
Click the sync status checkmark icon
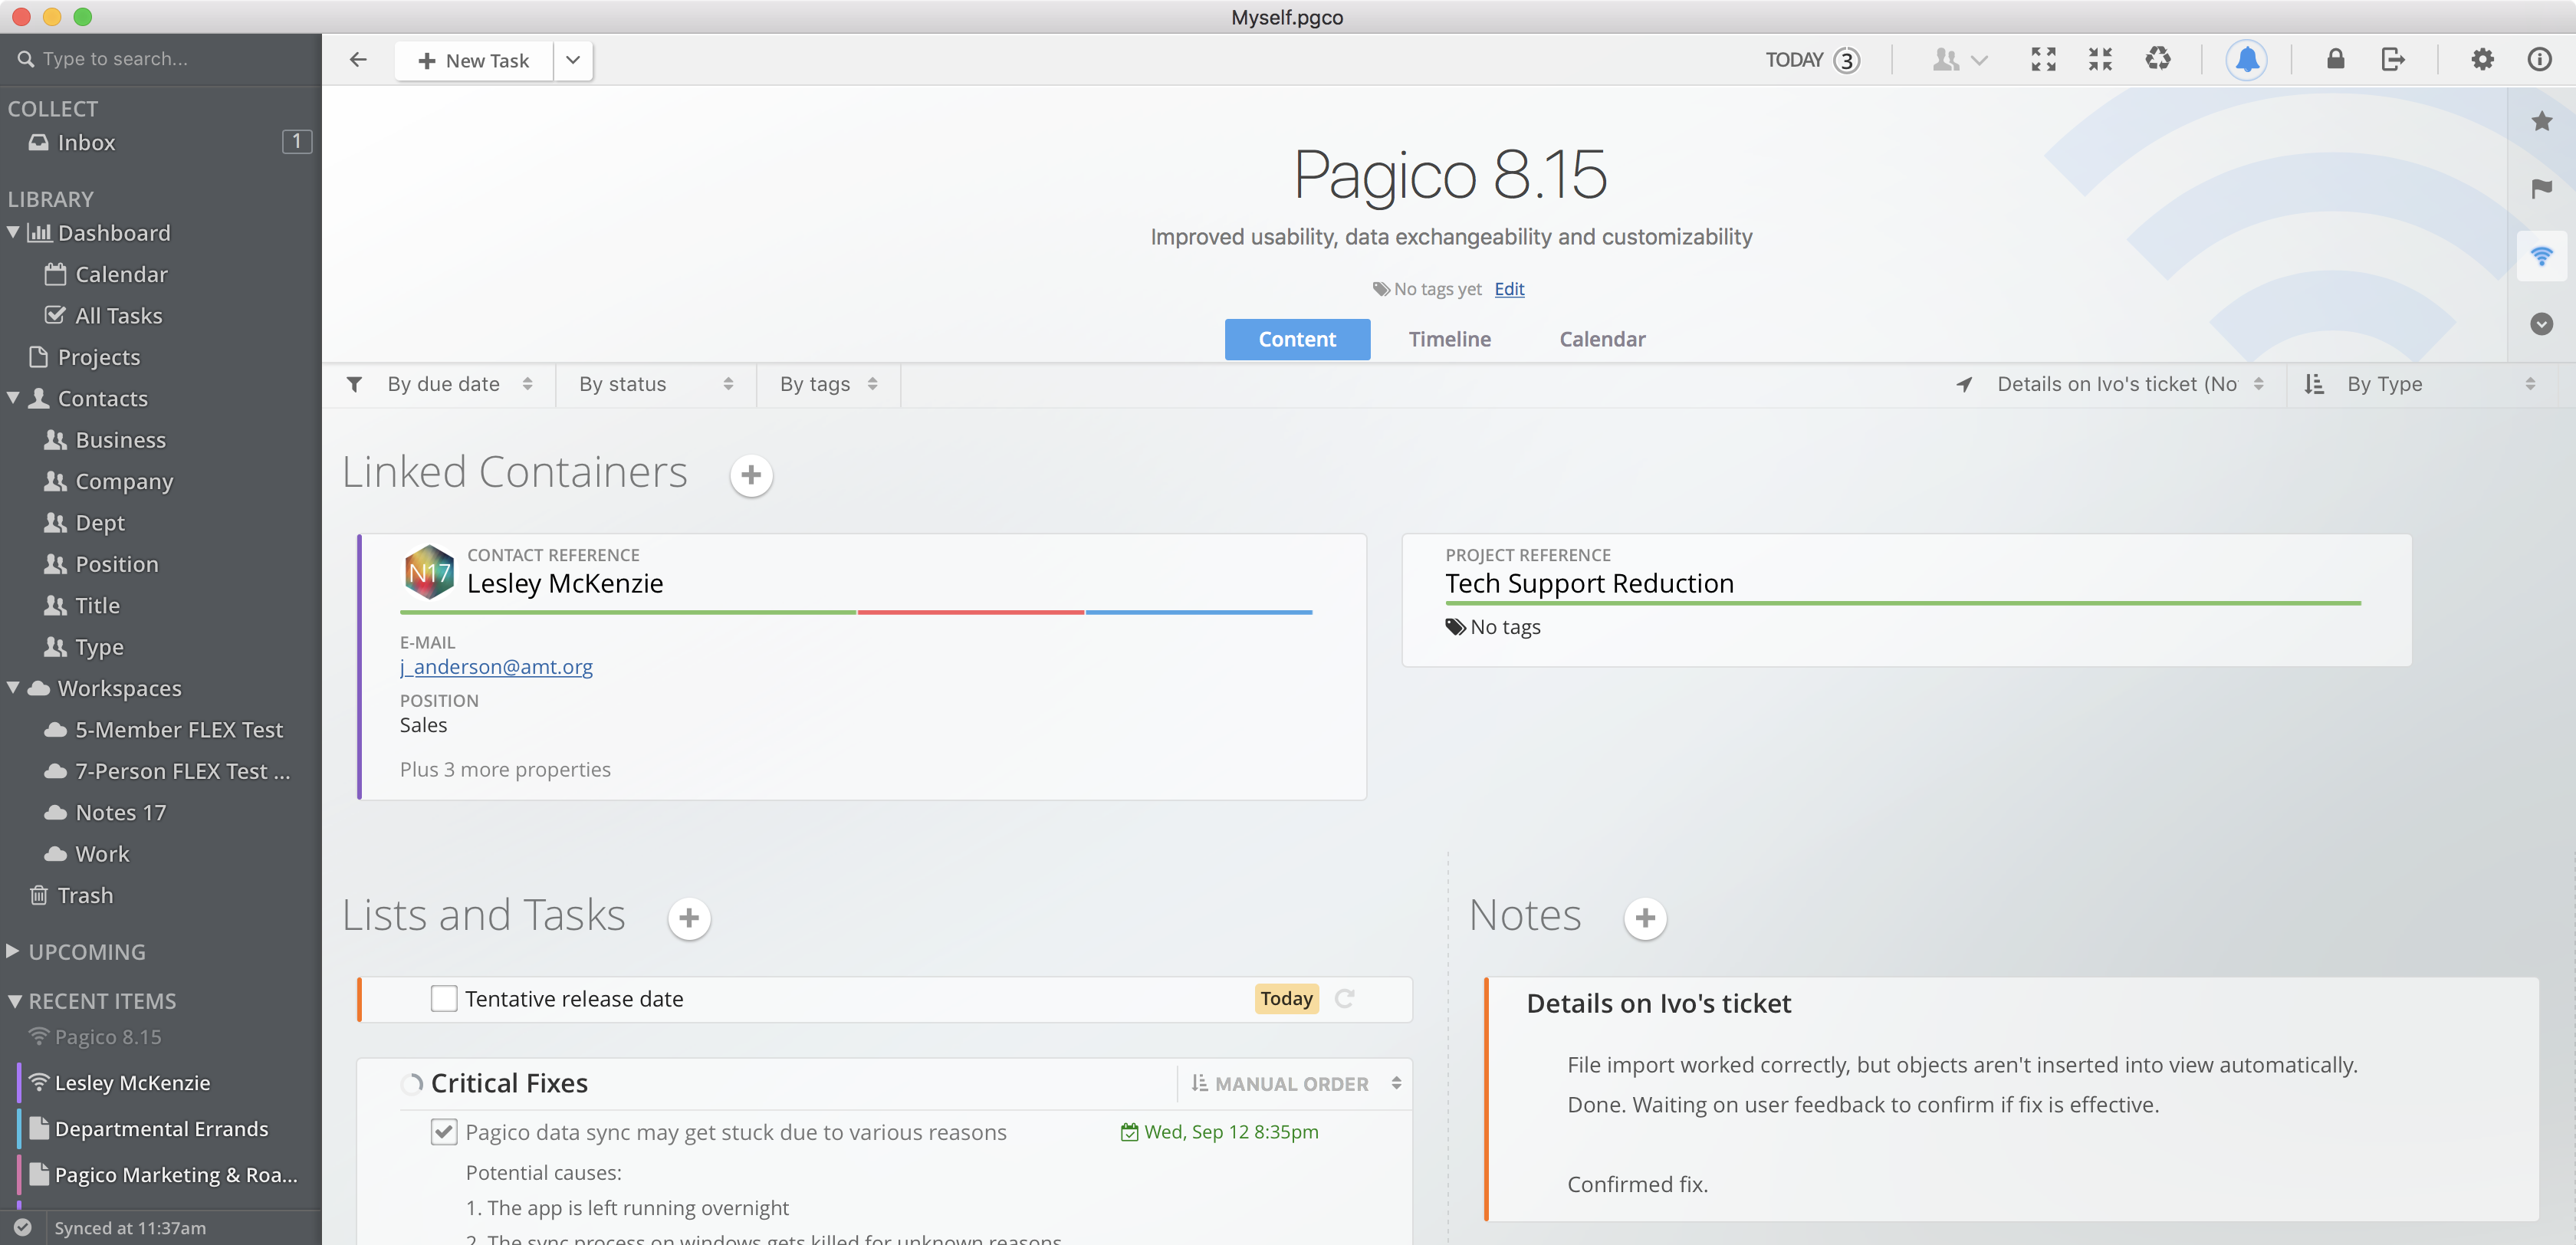pos(23,1228)
